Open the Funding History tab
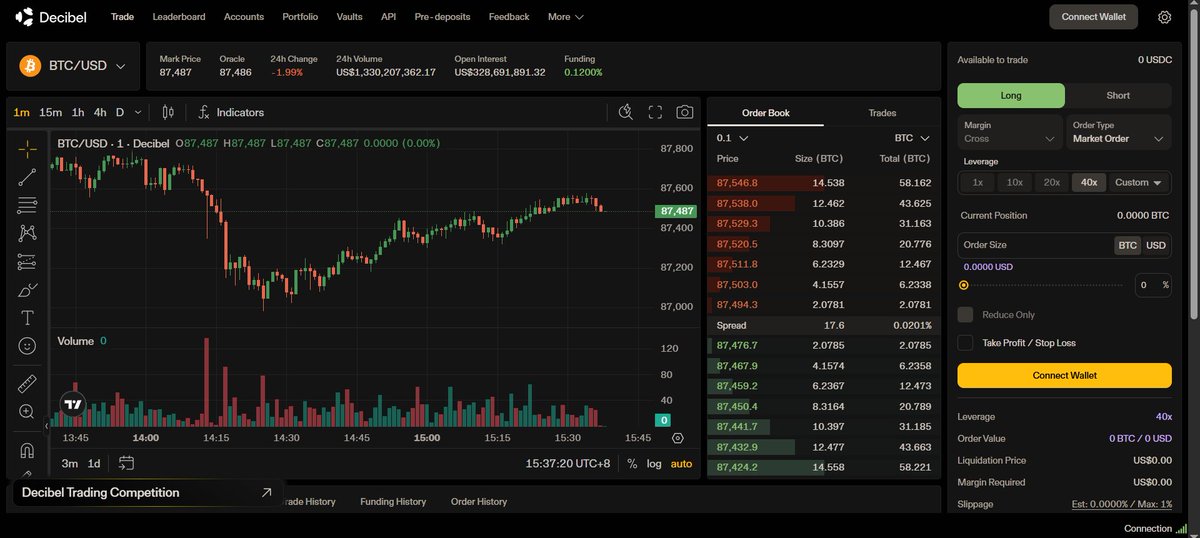Image resolution: width=1200 pixels, height=538 pixels. (393, 501)
